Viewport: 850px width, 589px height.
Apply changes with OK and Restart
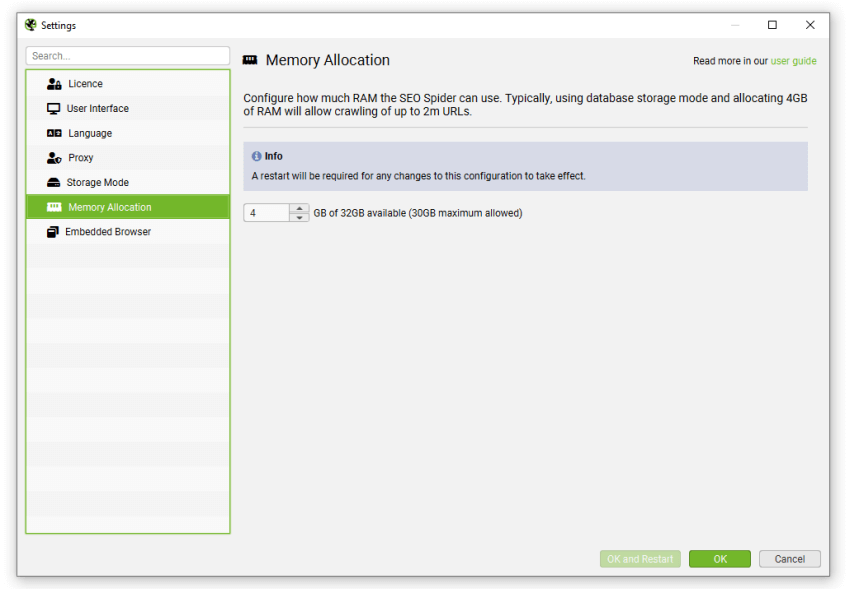tap(640, 558)
